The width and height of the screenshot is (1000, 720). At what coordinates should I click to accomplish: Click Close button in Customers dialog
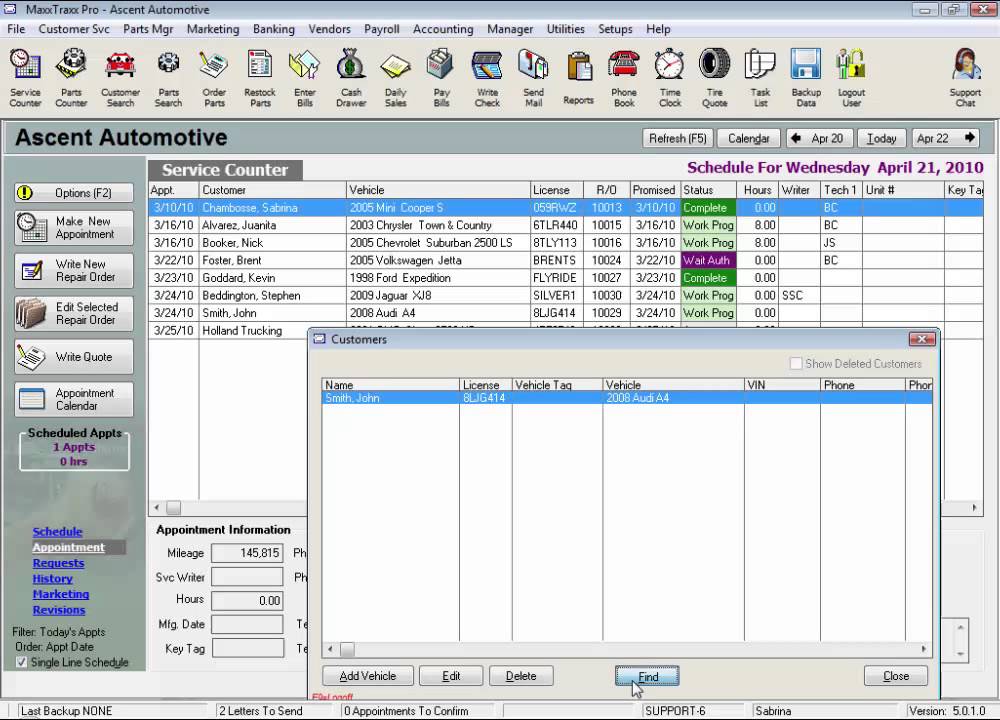pyautogui.click(x=896, y=676)
